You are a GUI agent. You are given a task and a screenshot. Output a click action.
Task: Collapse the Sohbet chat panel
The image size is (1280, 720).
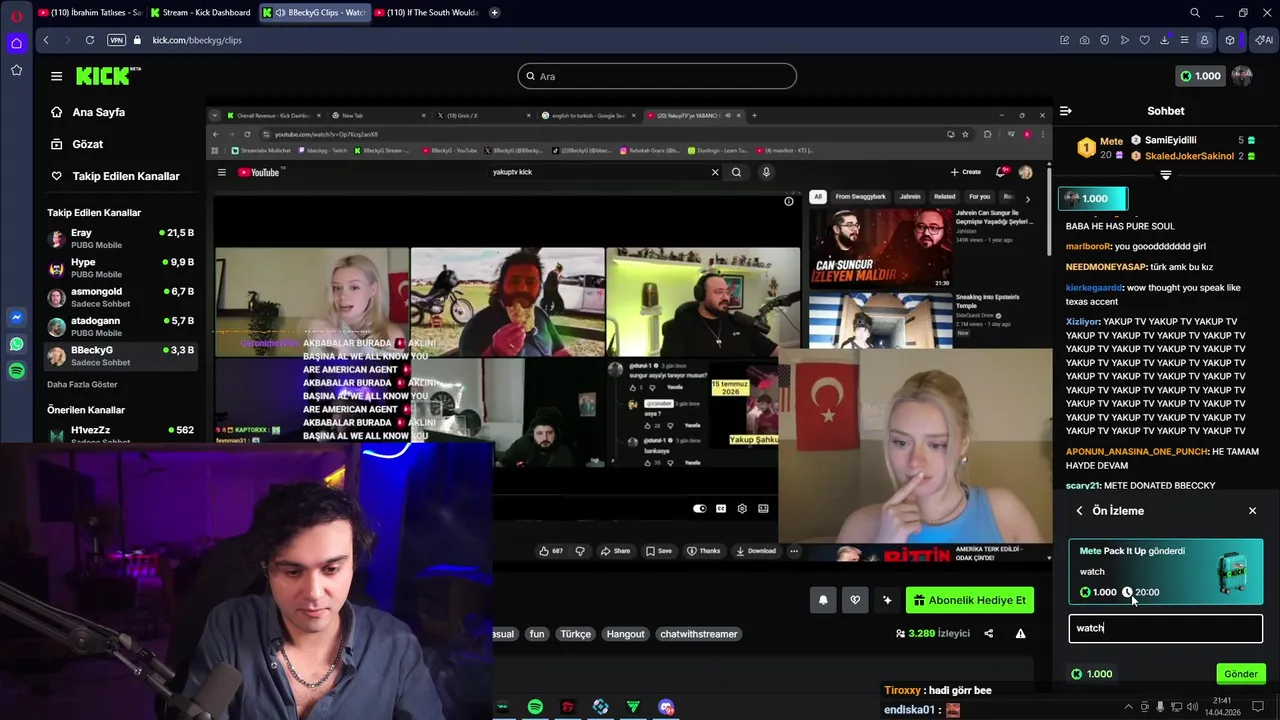pos(1066,111)
